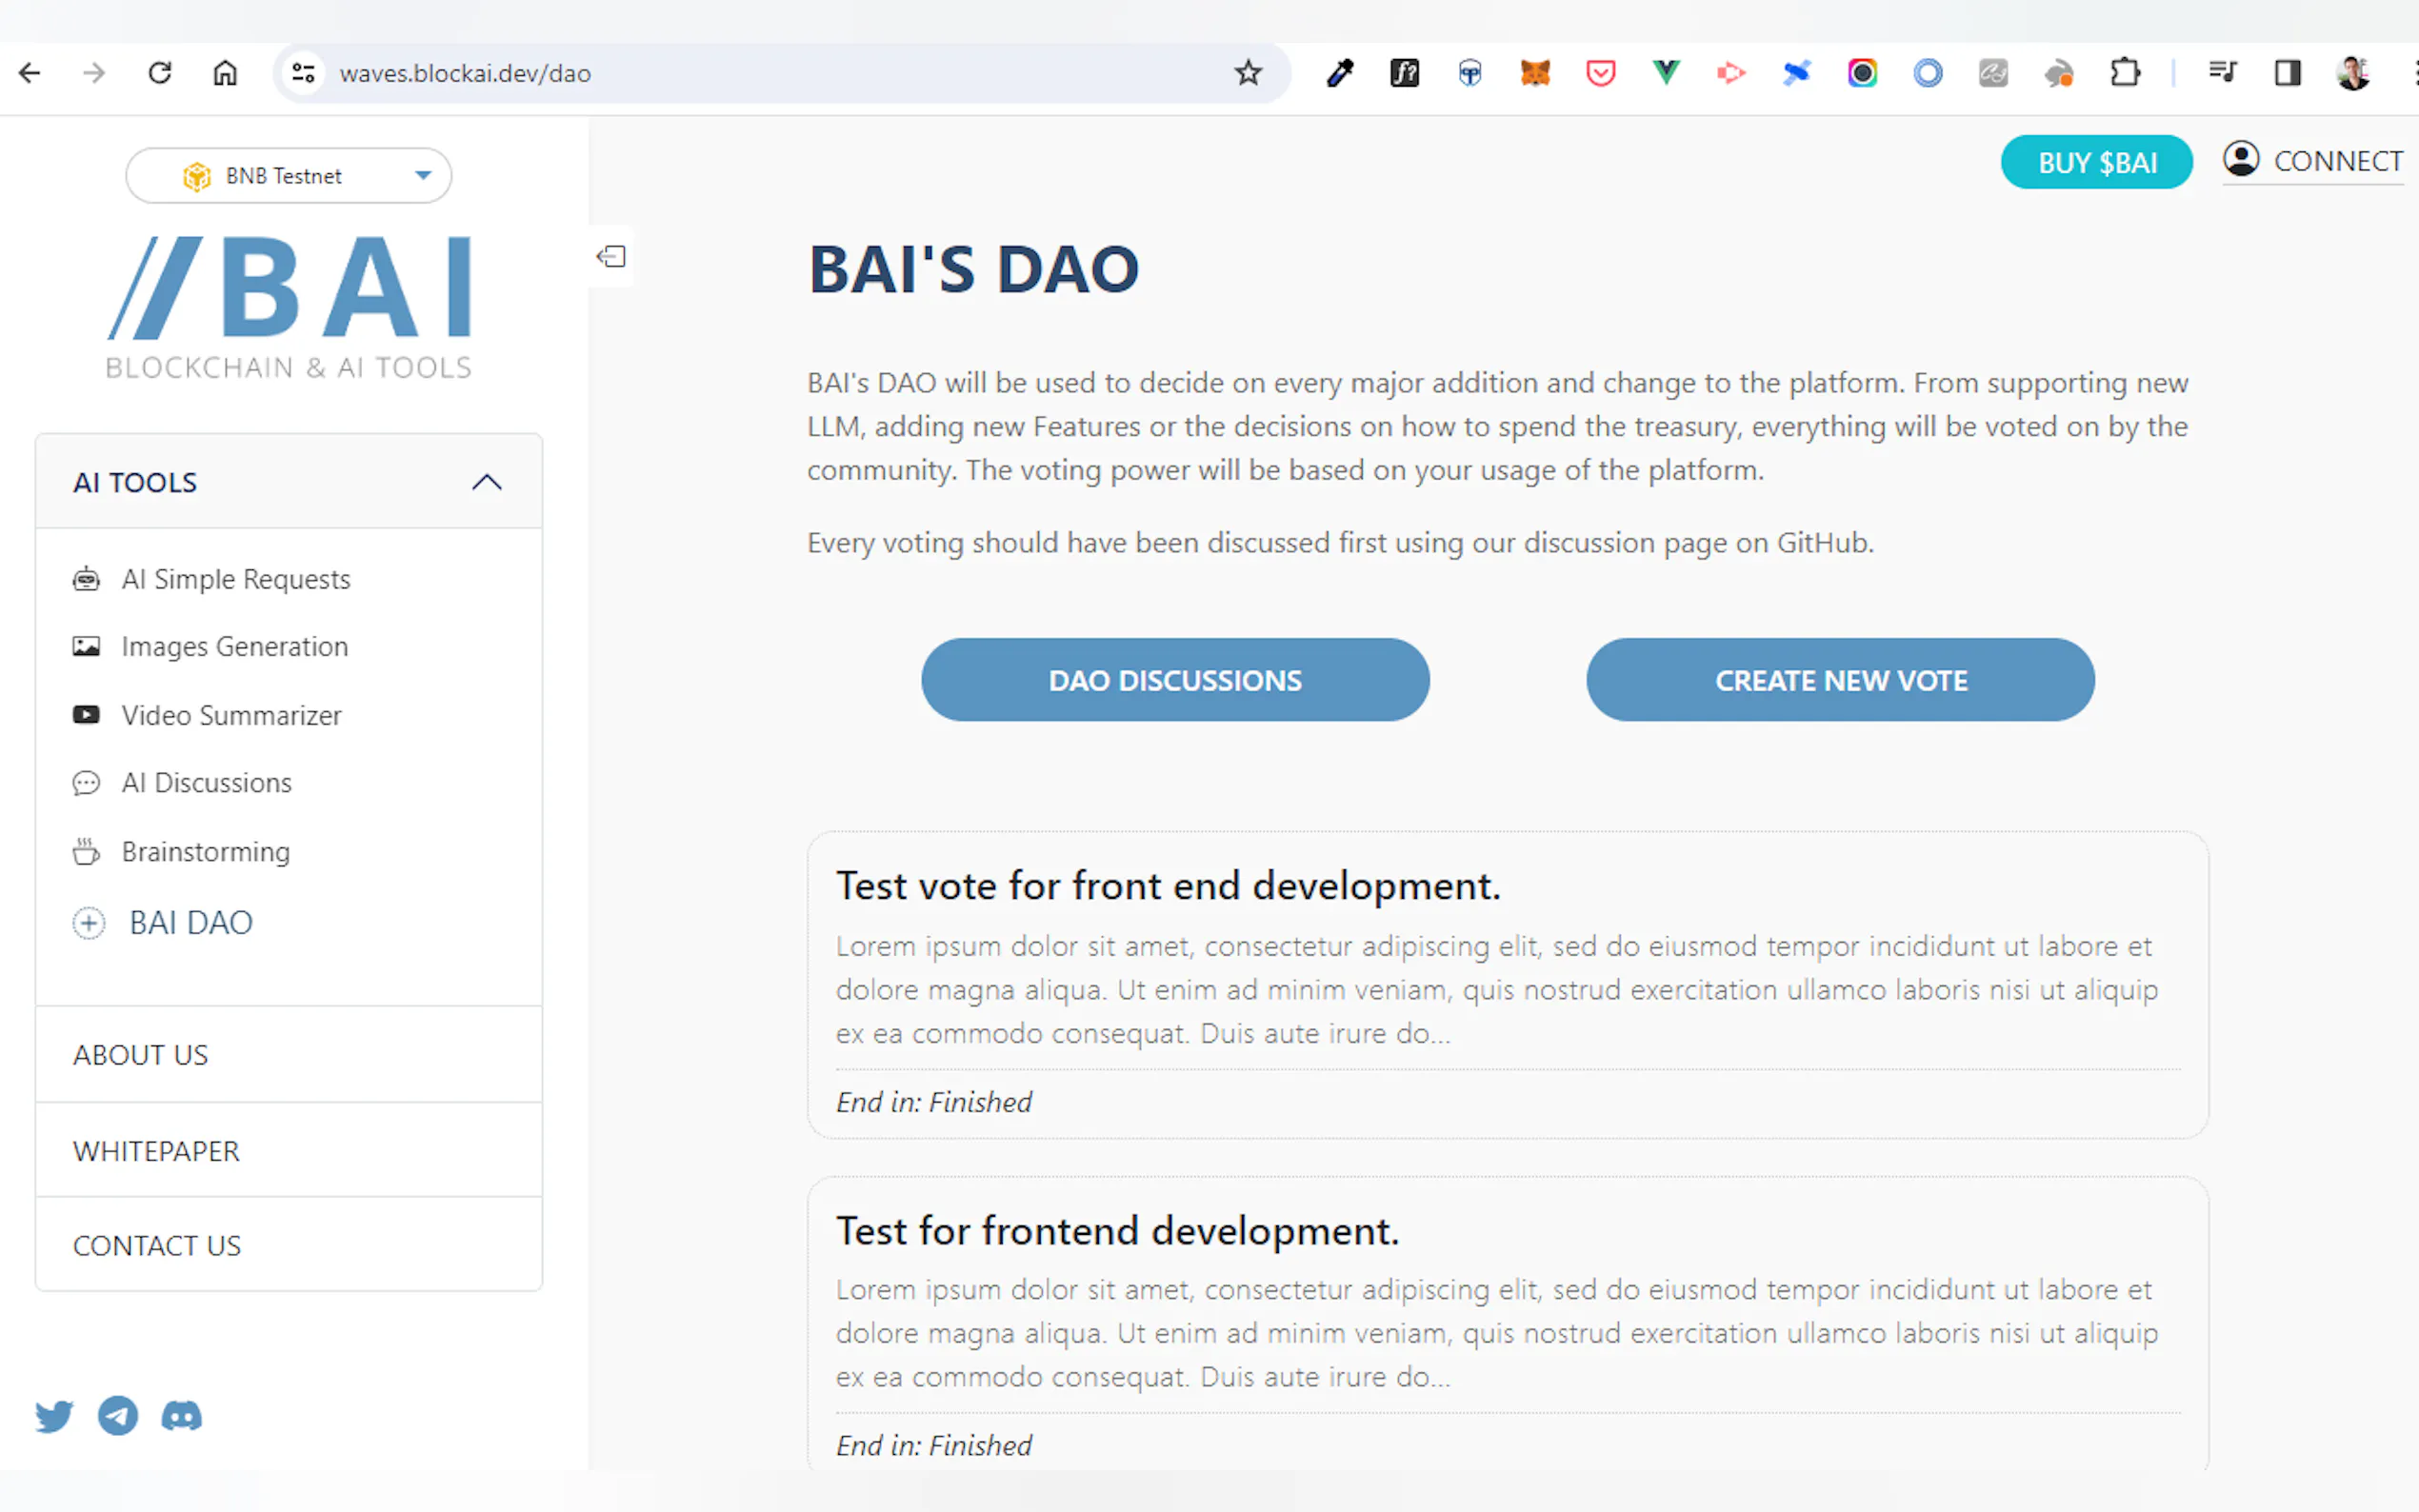The width and height of the screenshot is (2419, 1512).
Task: Open Images Generation menu item
Action: tap(234, 647)
